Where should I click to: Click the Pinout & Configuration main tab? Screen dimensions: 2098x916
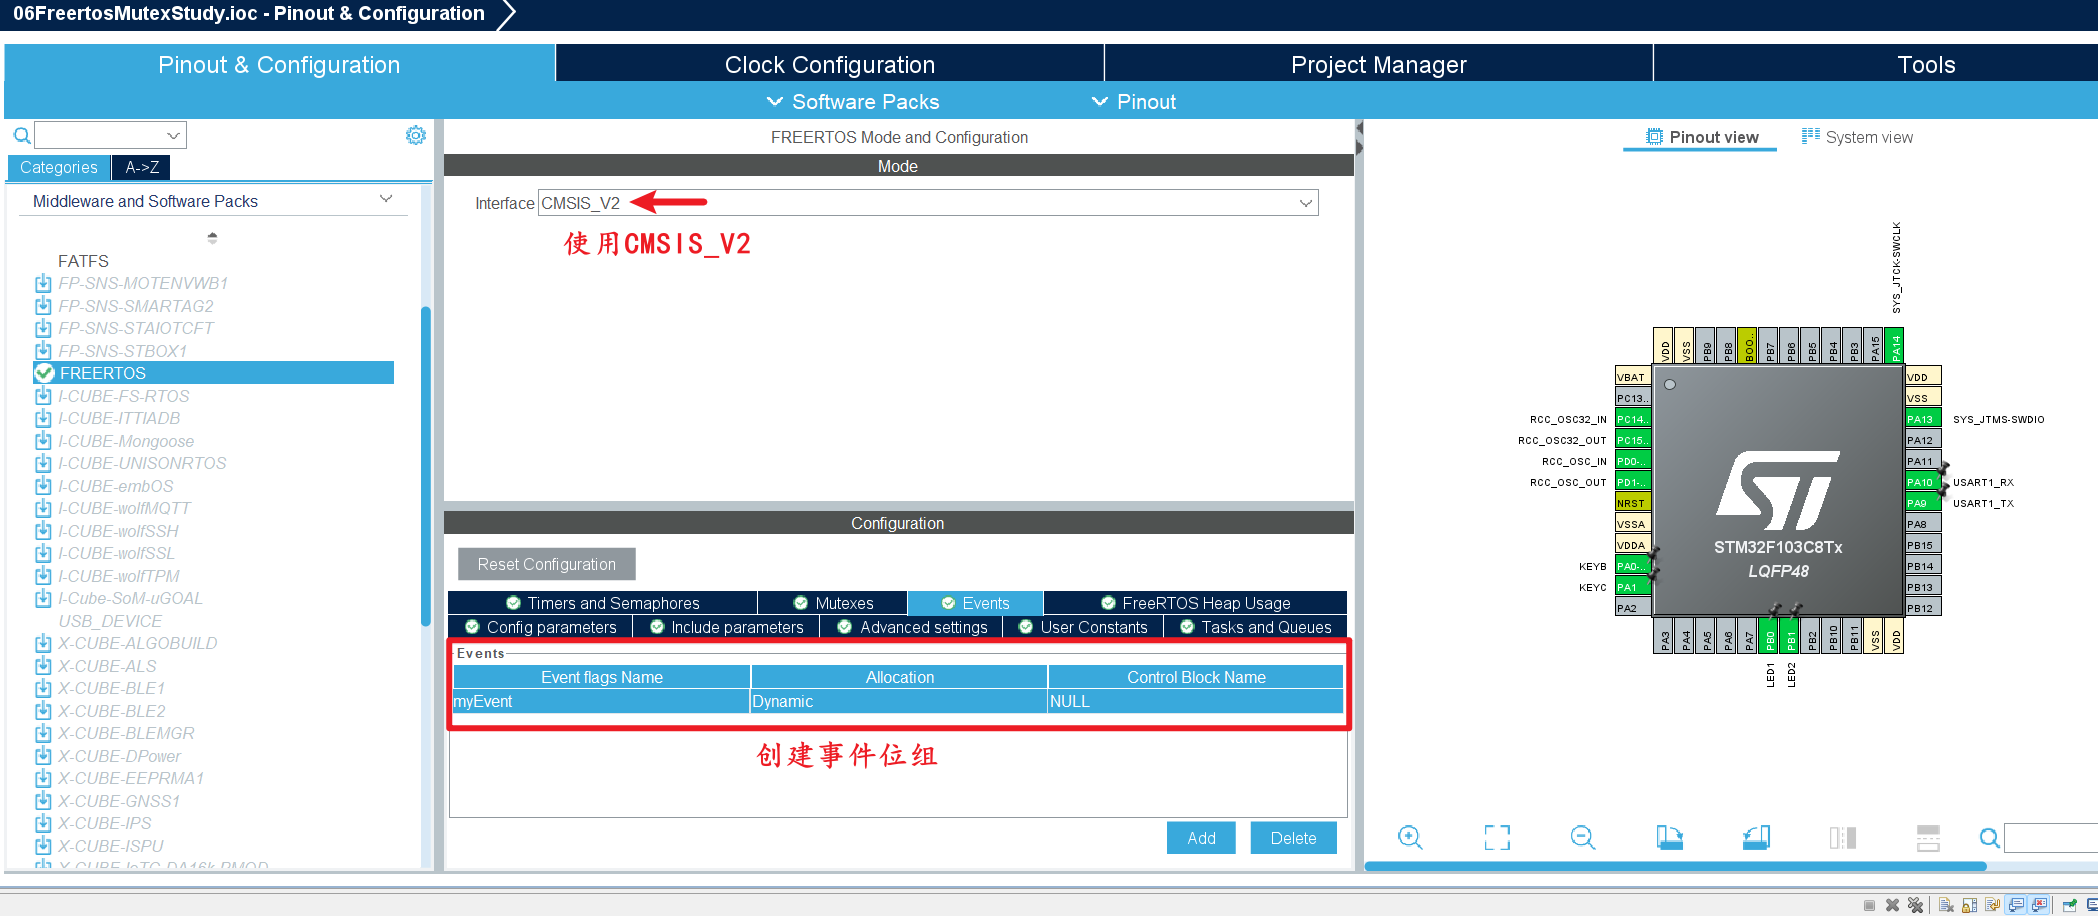coord(279,65)
